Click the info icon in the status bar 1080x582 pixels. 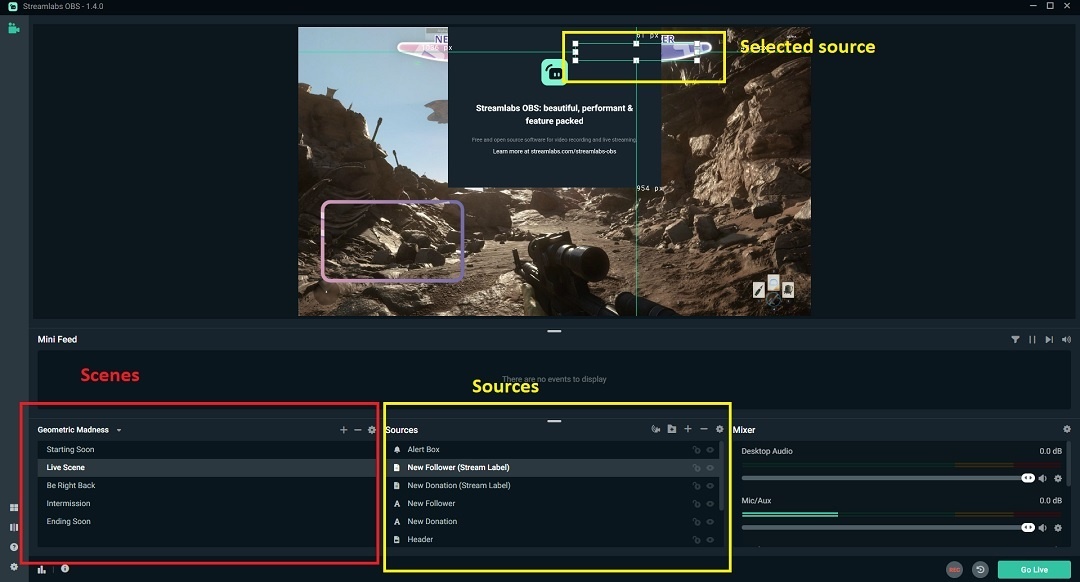coord(65,569)
